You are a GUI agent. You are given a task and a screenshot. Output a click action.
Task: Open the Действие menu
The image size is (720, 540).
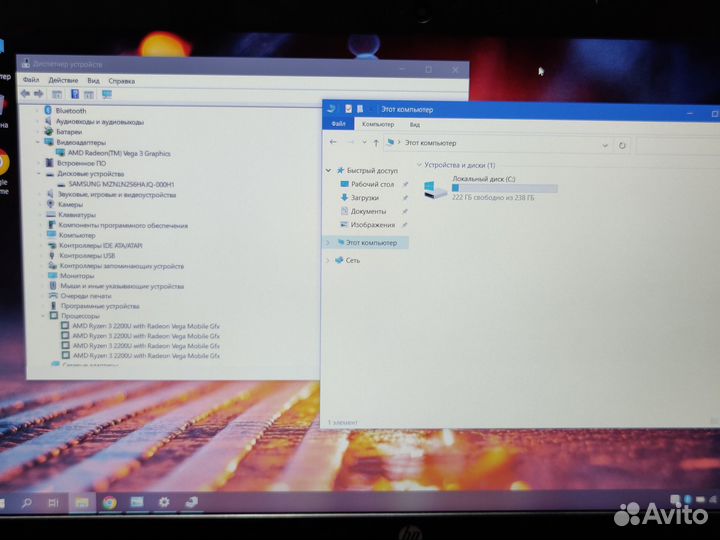[63, 80]
